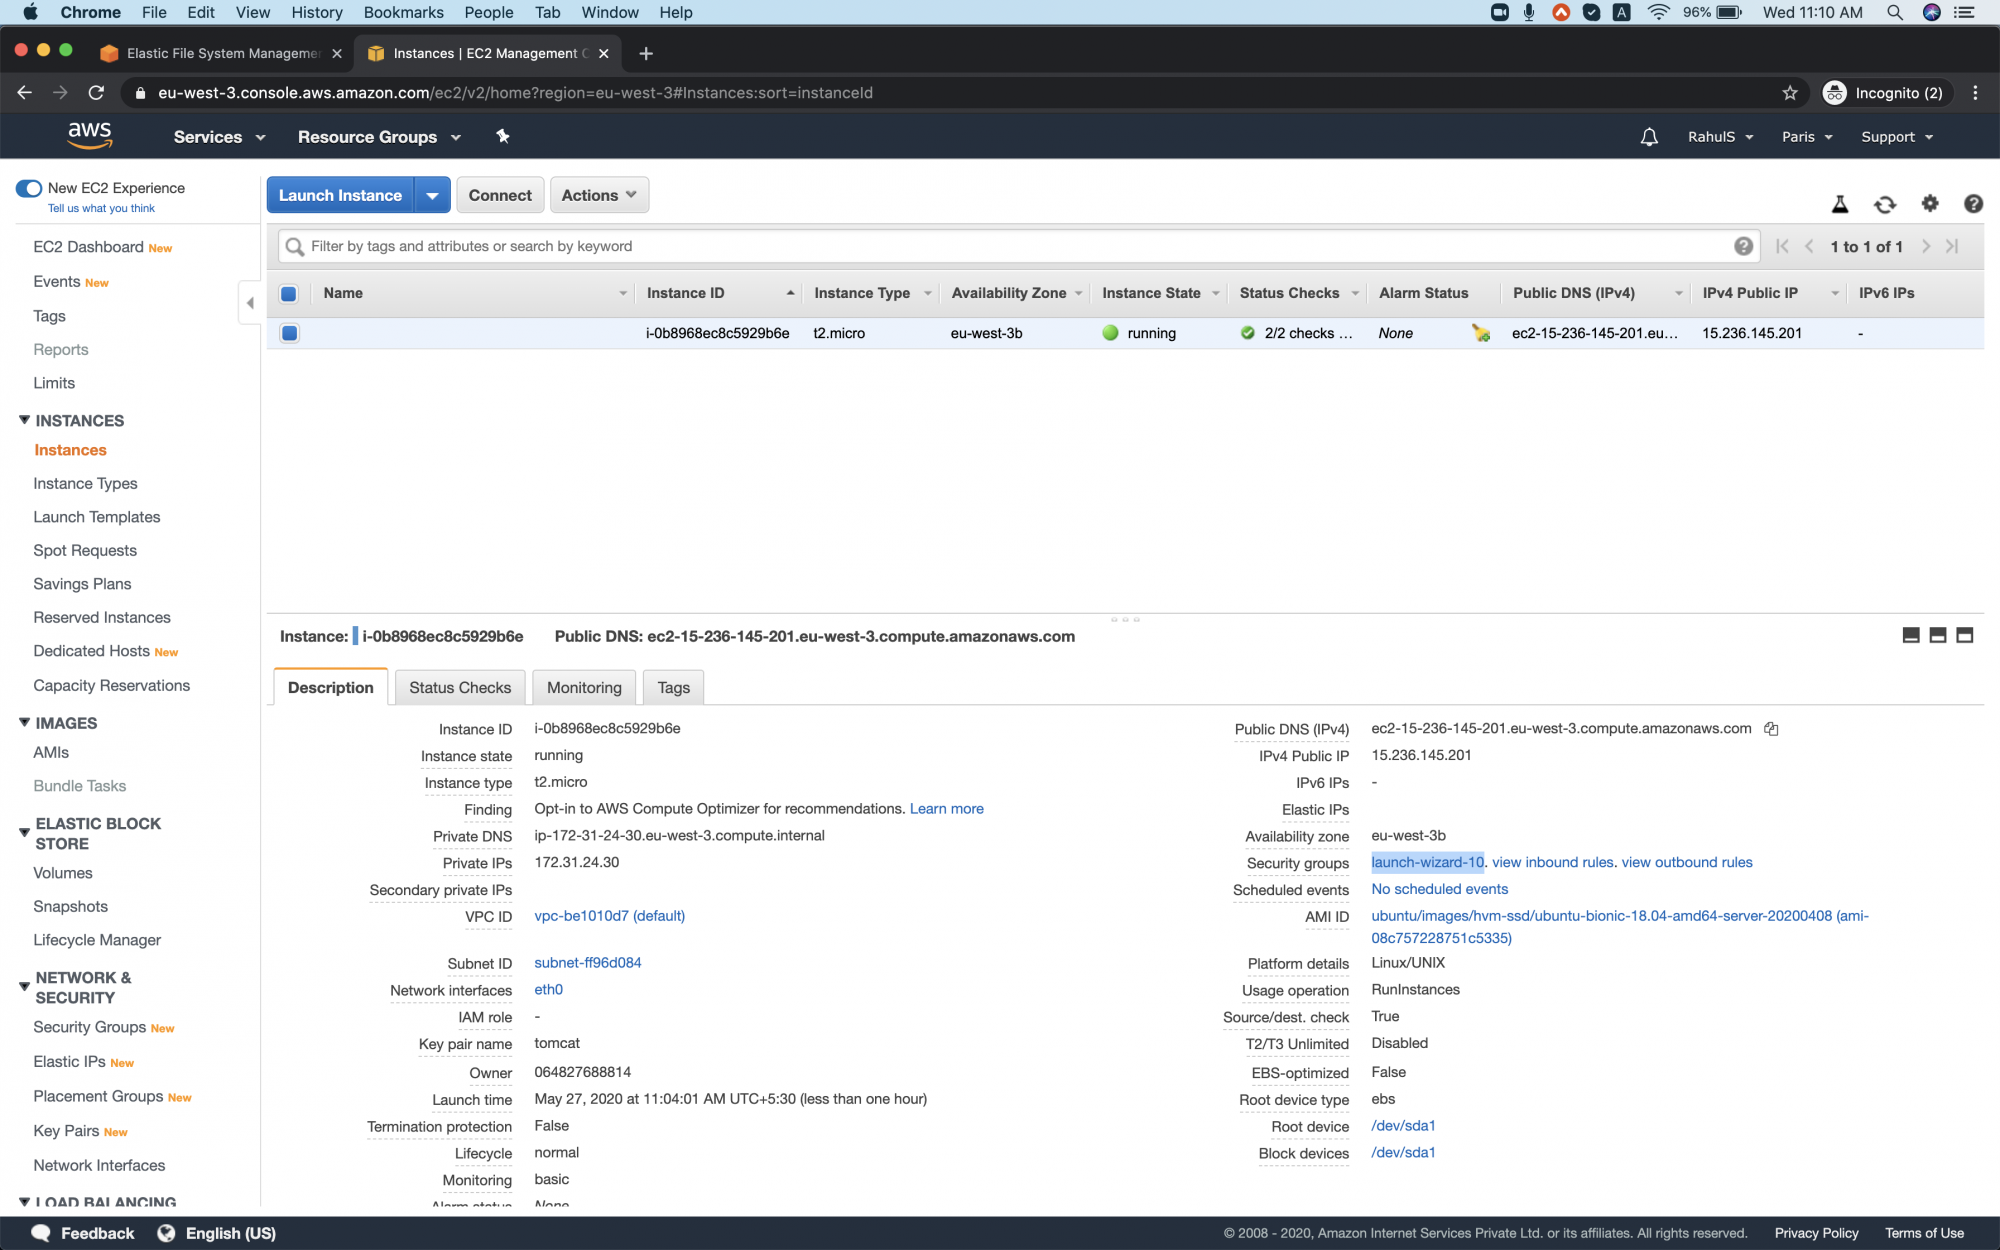Copy the Public DNS using copy icon
This screenshot has width=2000, height=1250.
1771,729
